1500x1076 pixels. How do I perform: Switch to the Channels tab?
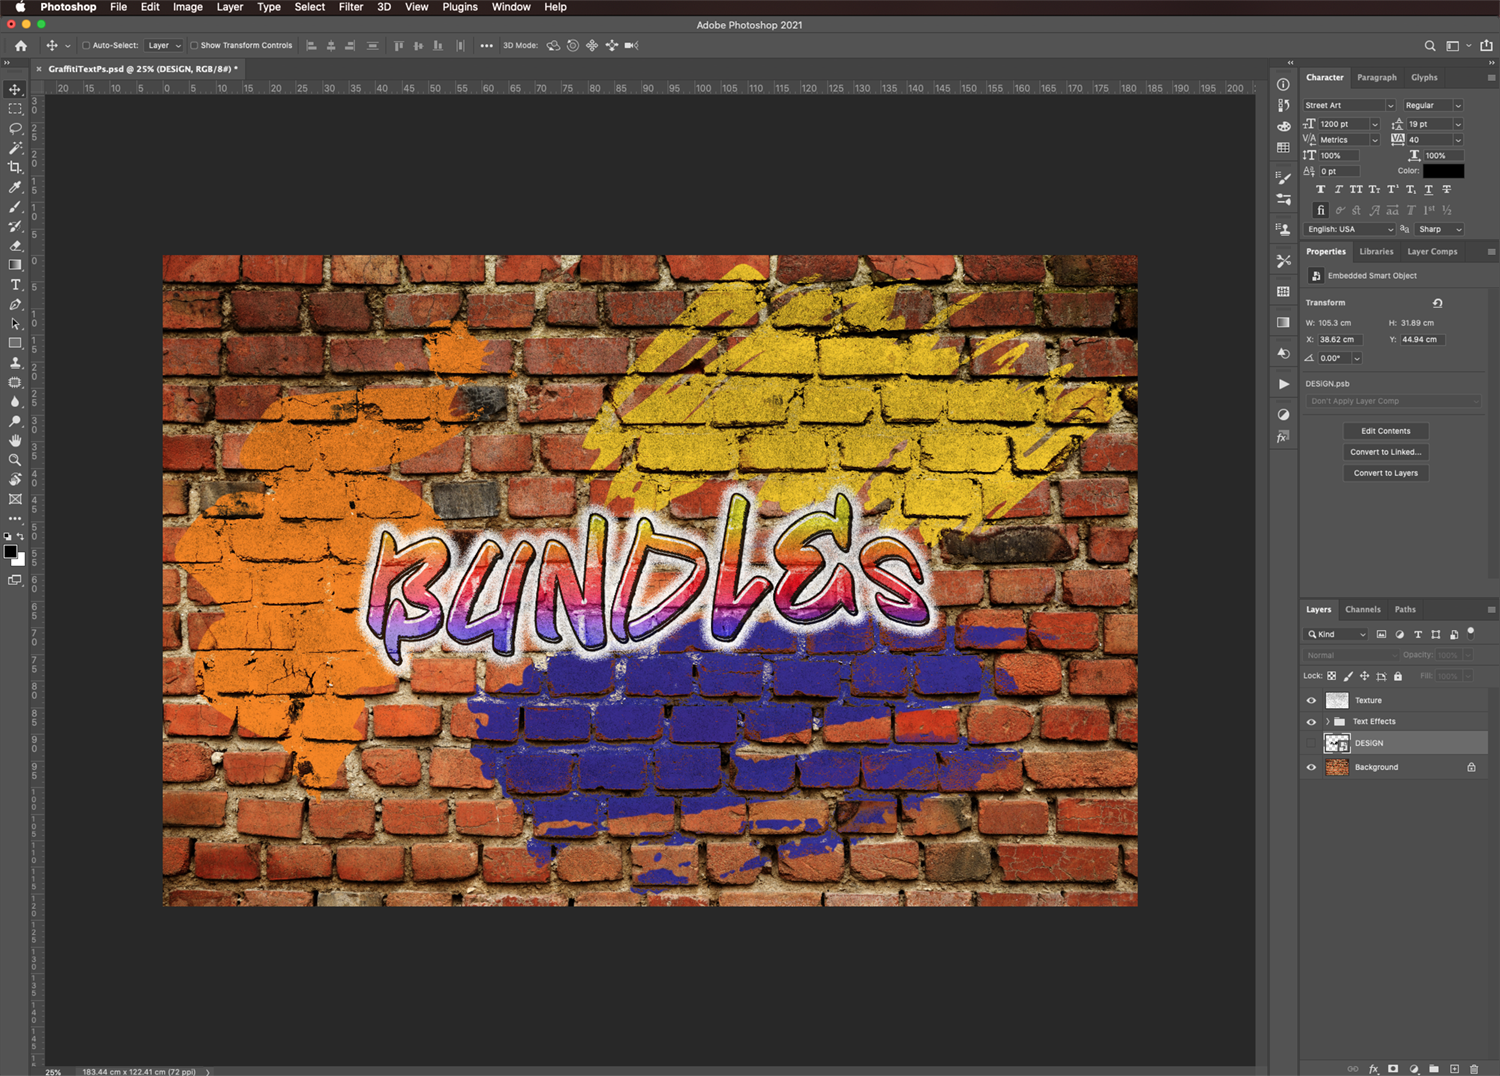[1363, 609]
